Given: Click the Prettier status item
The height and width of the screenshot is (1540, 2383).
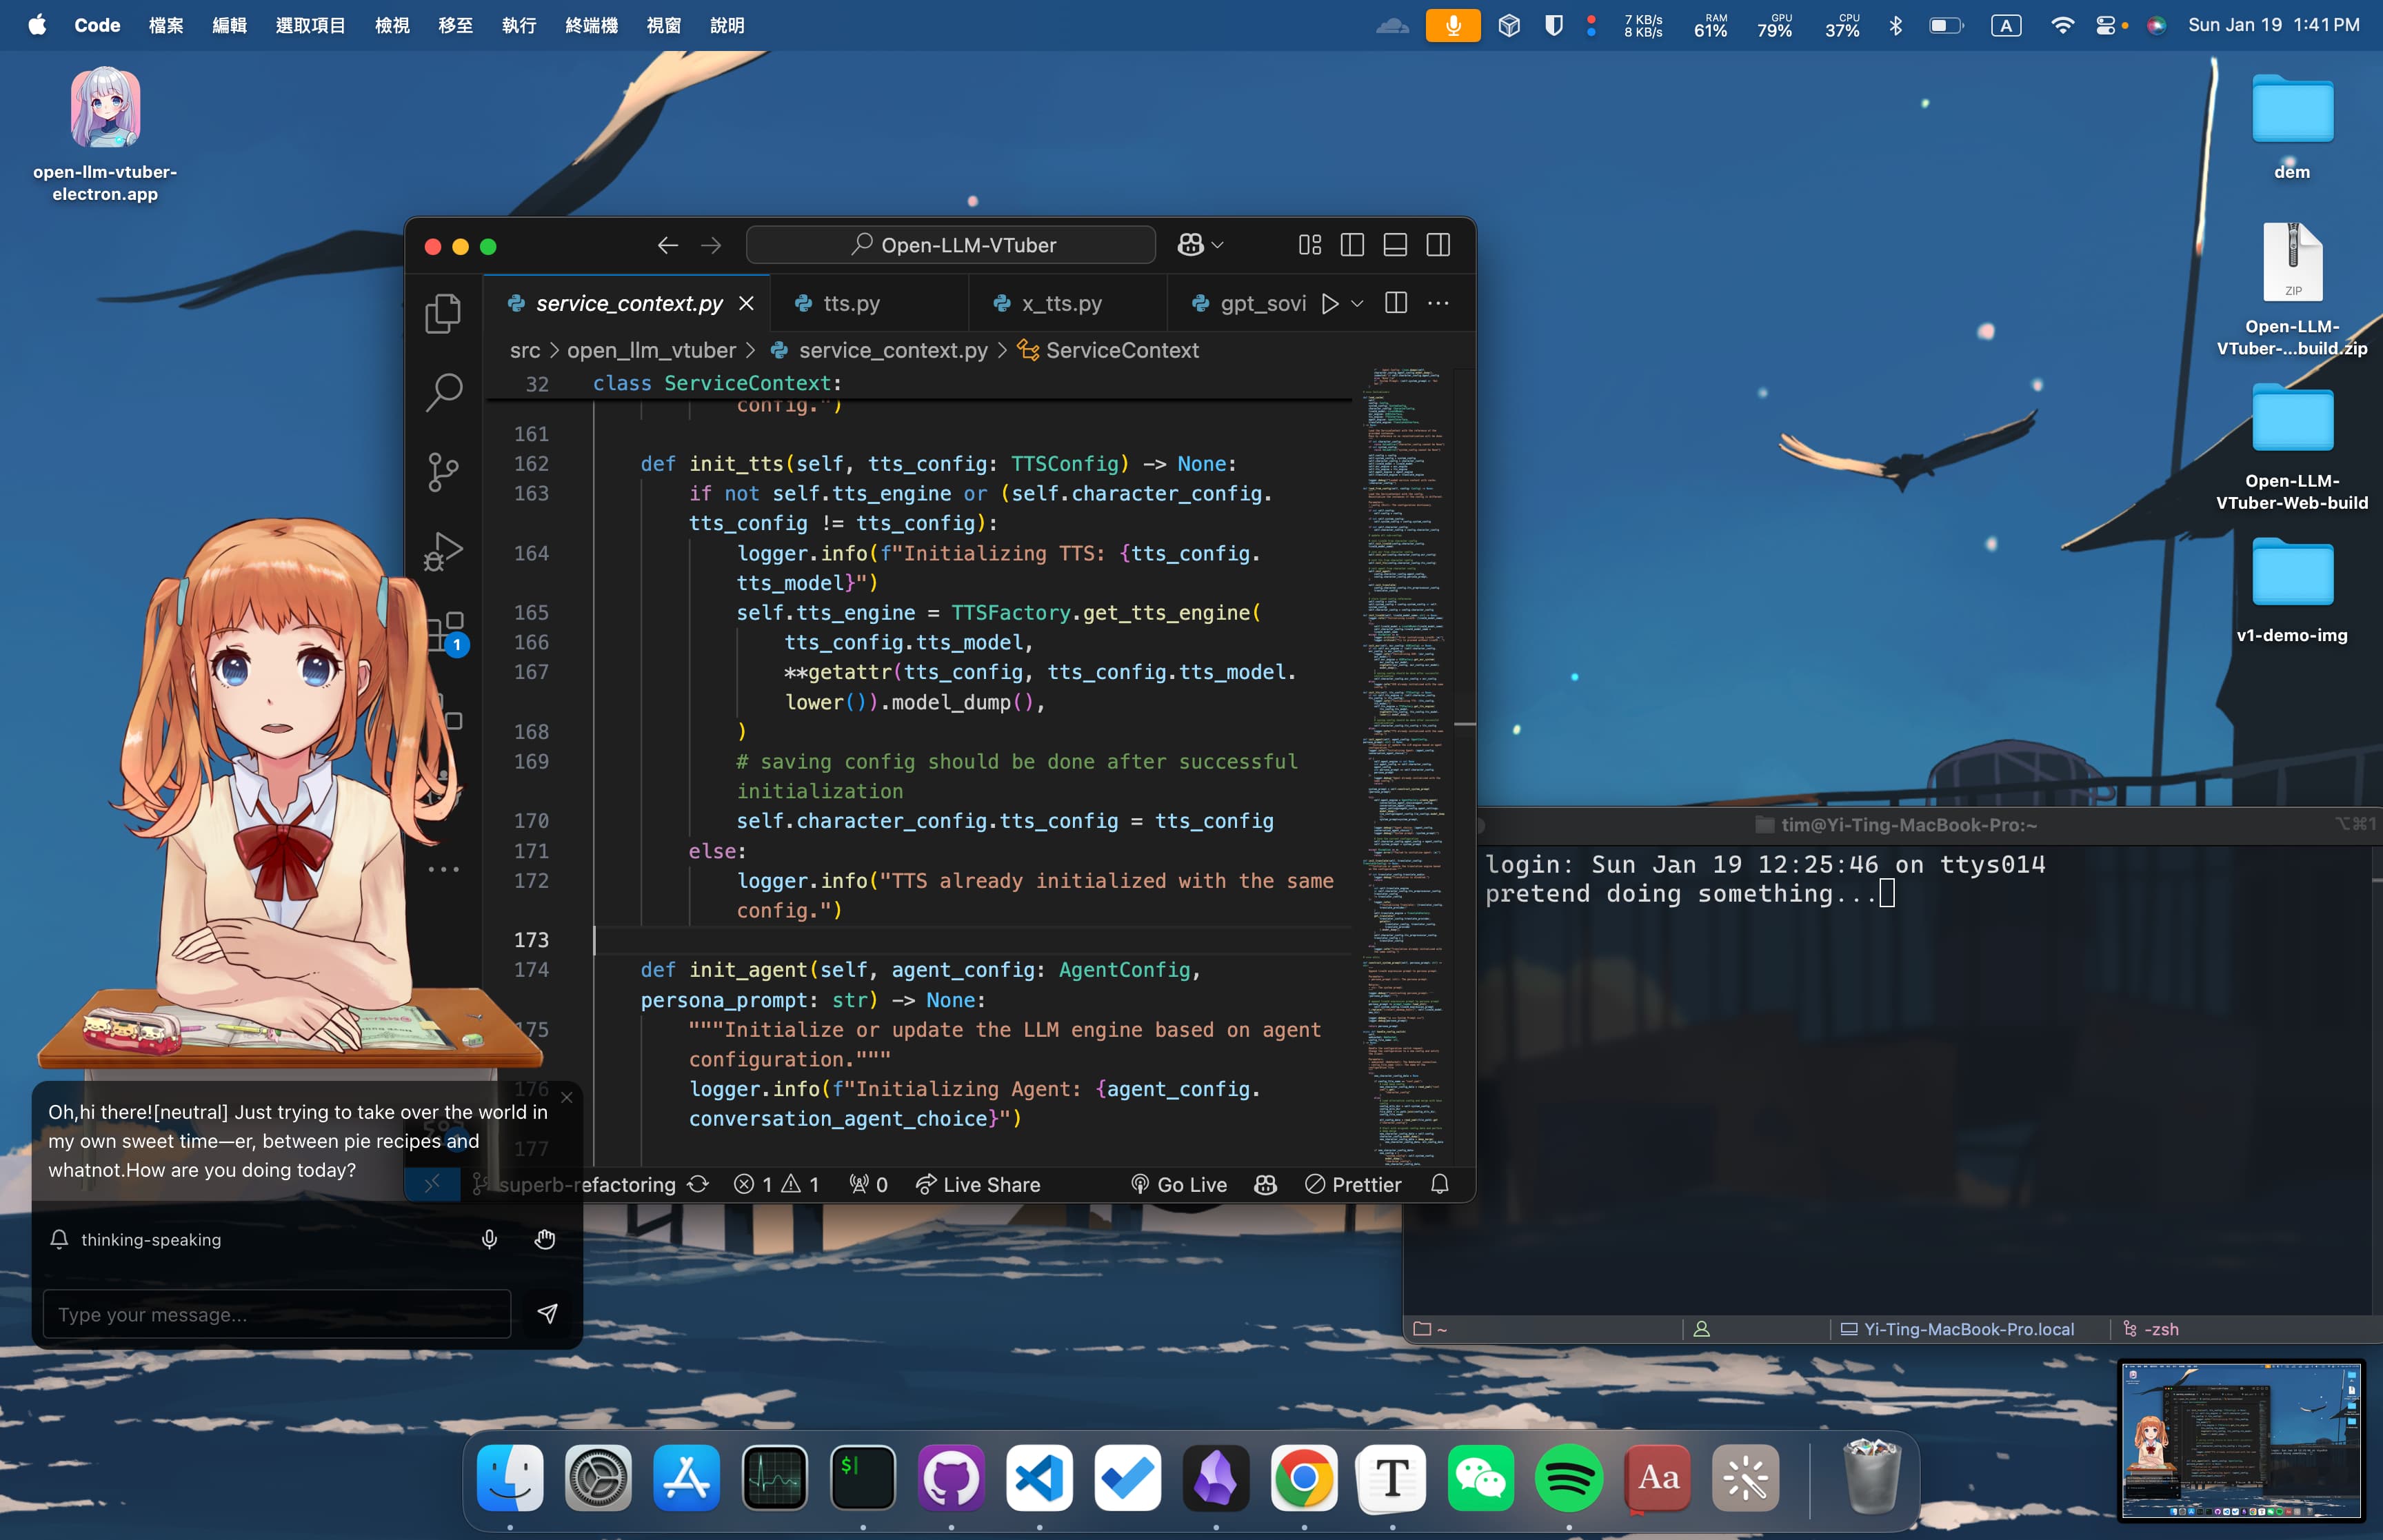Looking at the screenshot, I should coord(1353,1184).
